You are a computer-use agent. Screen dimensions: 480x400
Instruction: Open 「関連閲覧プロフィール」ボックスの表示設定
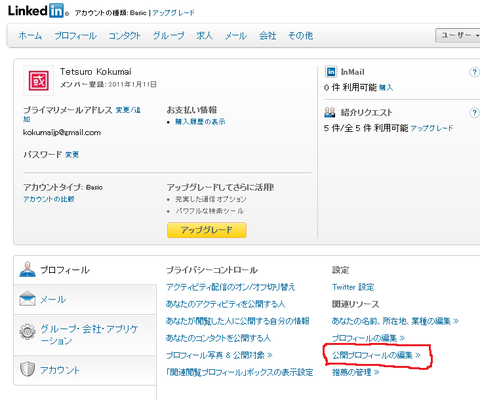click(239, 372)
